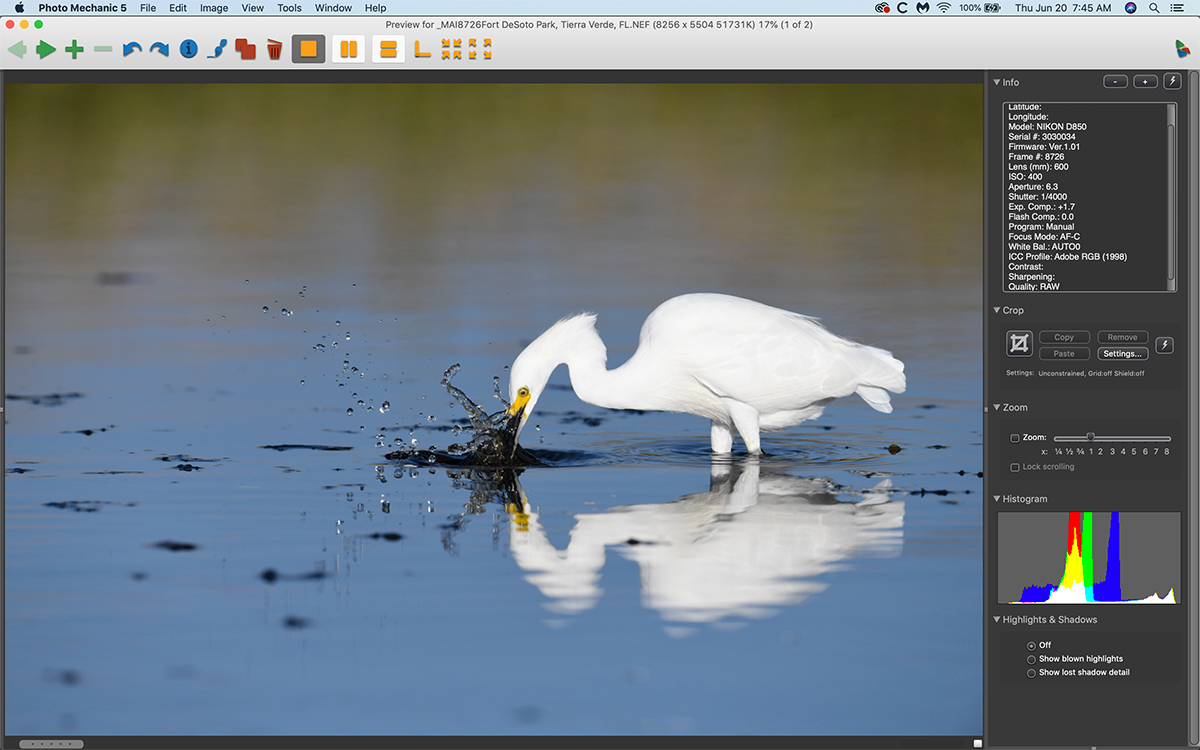1200x750 pixels.
Task: Open the blue info icon
Action: (x=188, y=49)
